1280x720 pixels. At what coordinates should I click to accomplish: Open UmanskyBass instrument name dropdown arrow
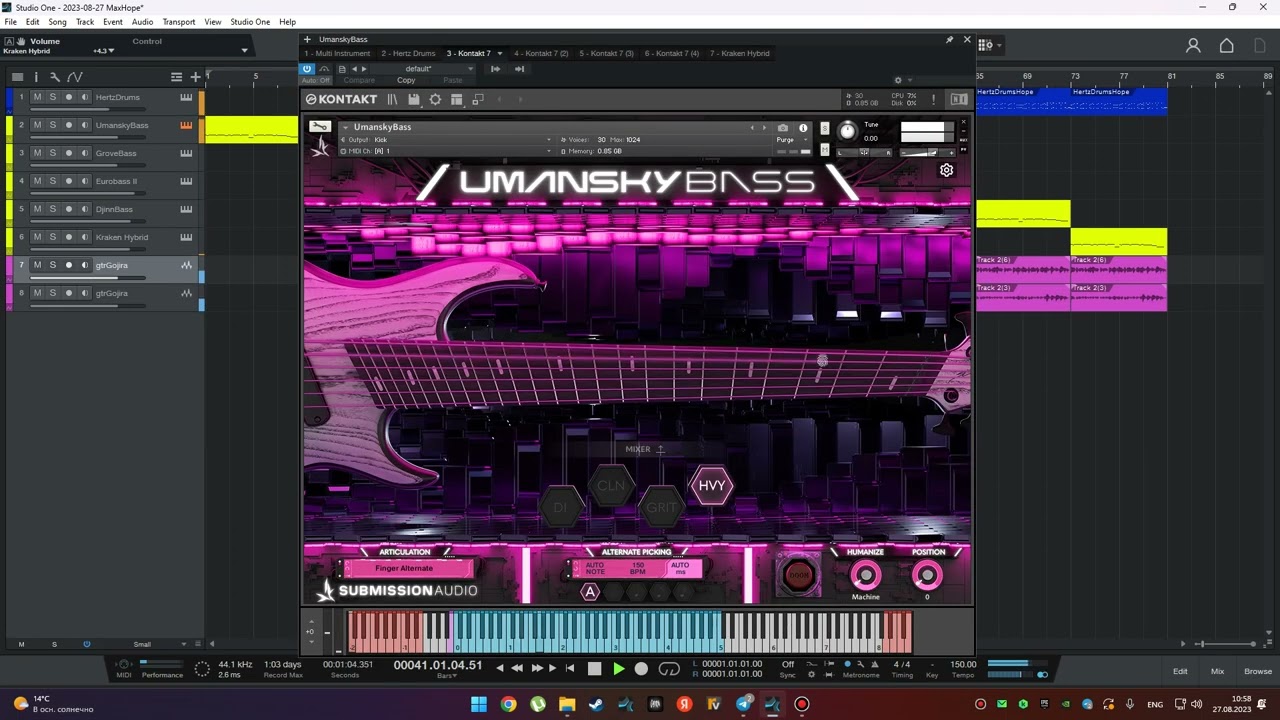[345, 127]
